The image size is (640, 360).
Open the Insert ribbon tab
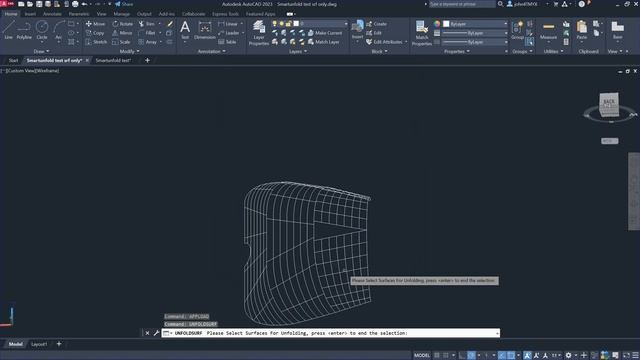click(x=30, y=14)
